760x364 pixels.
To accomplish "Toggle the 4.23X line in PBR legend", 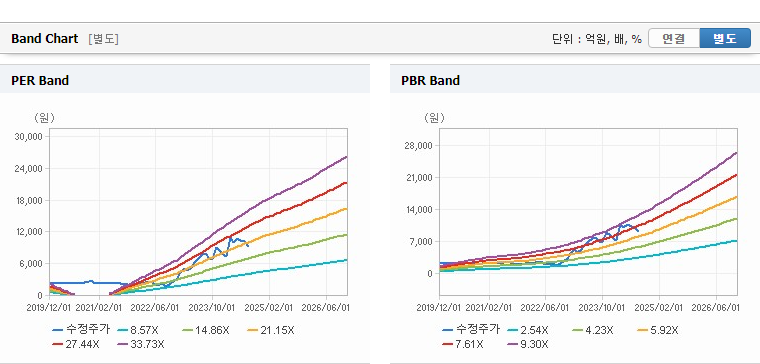I will pyautogui.click(x=593, y=331).
